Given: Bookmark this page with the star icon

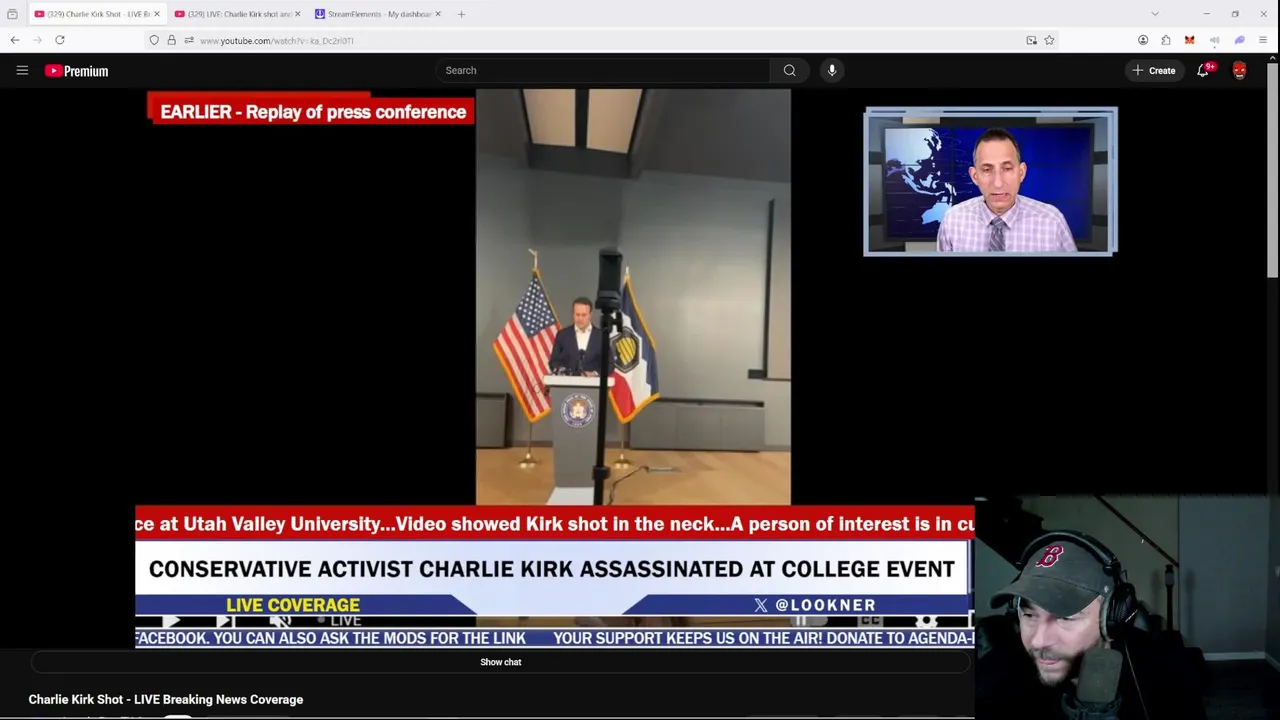Looking at the screenshot, I should click(x=1049, y=40).
